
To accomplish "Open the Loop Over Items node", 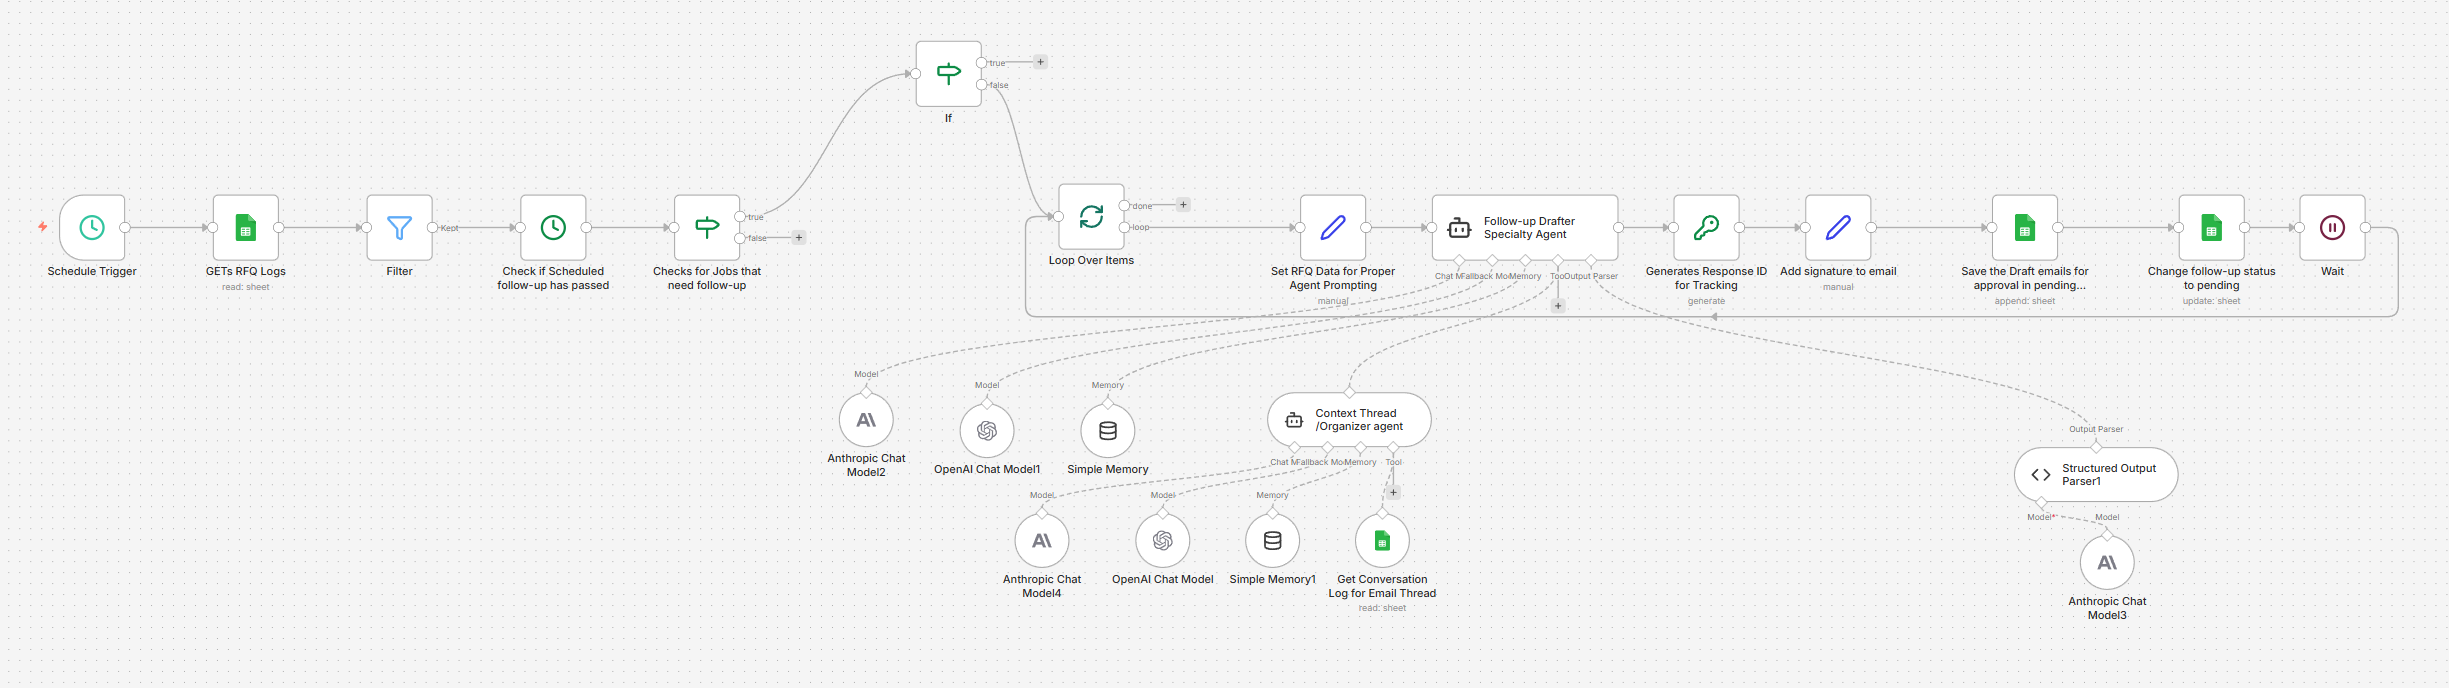I will 1091,217.
